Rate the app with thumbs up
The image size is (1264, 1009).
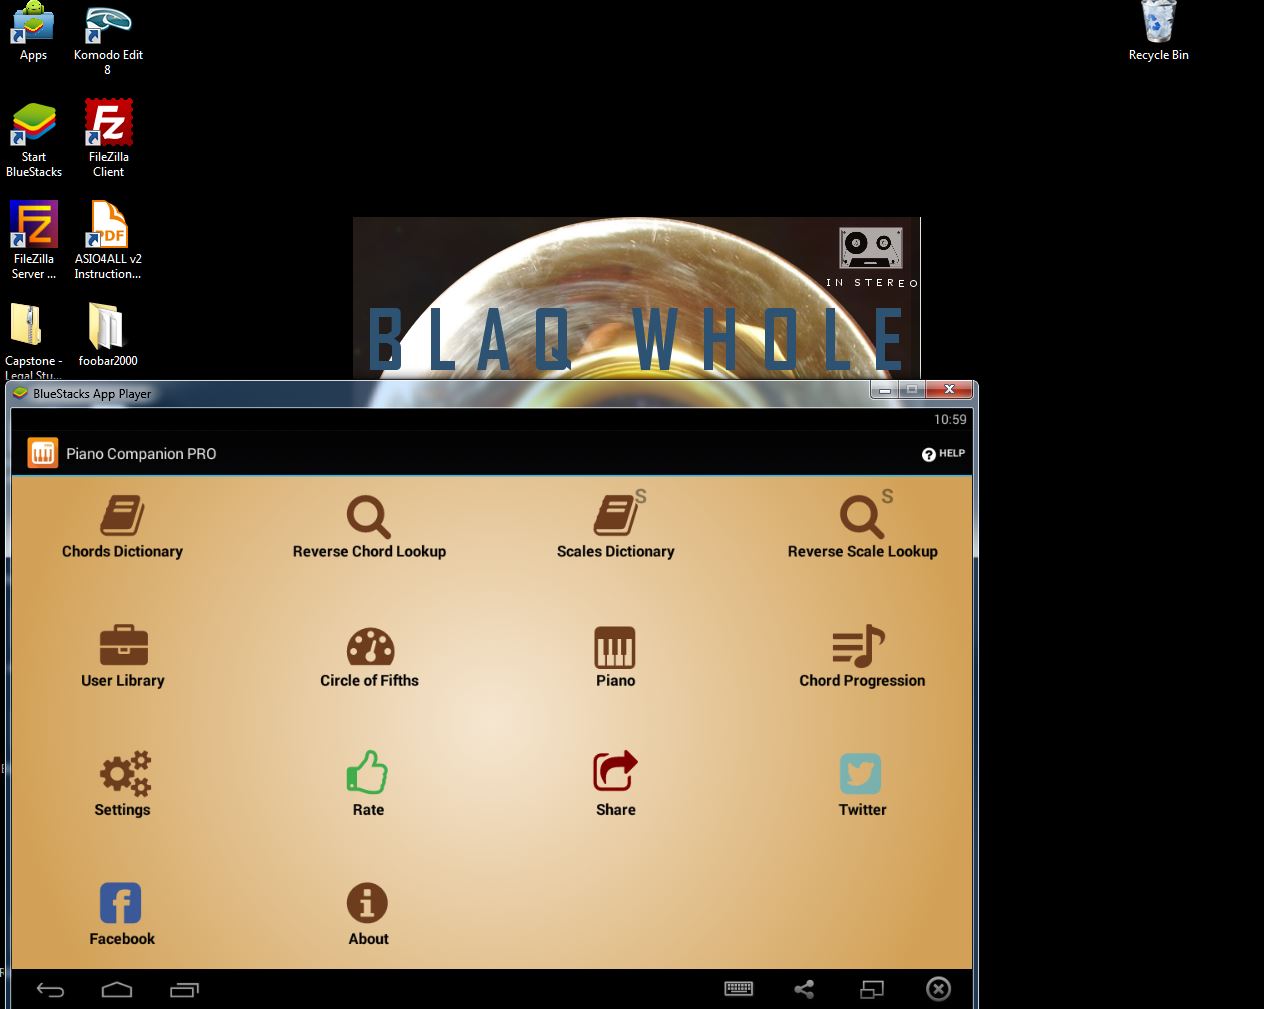click(368, 785)
